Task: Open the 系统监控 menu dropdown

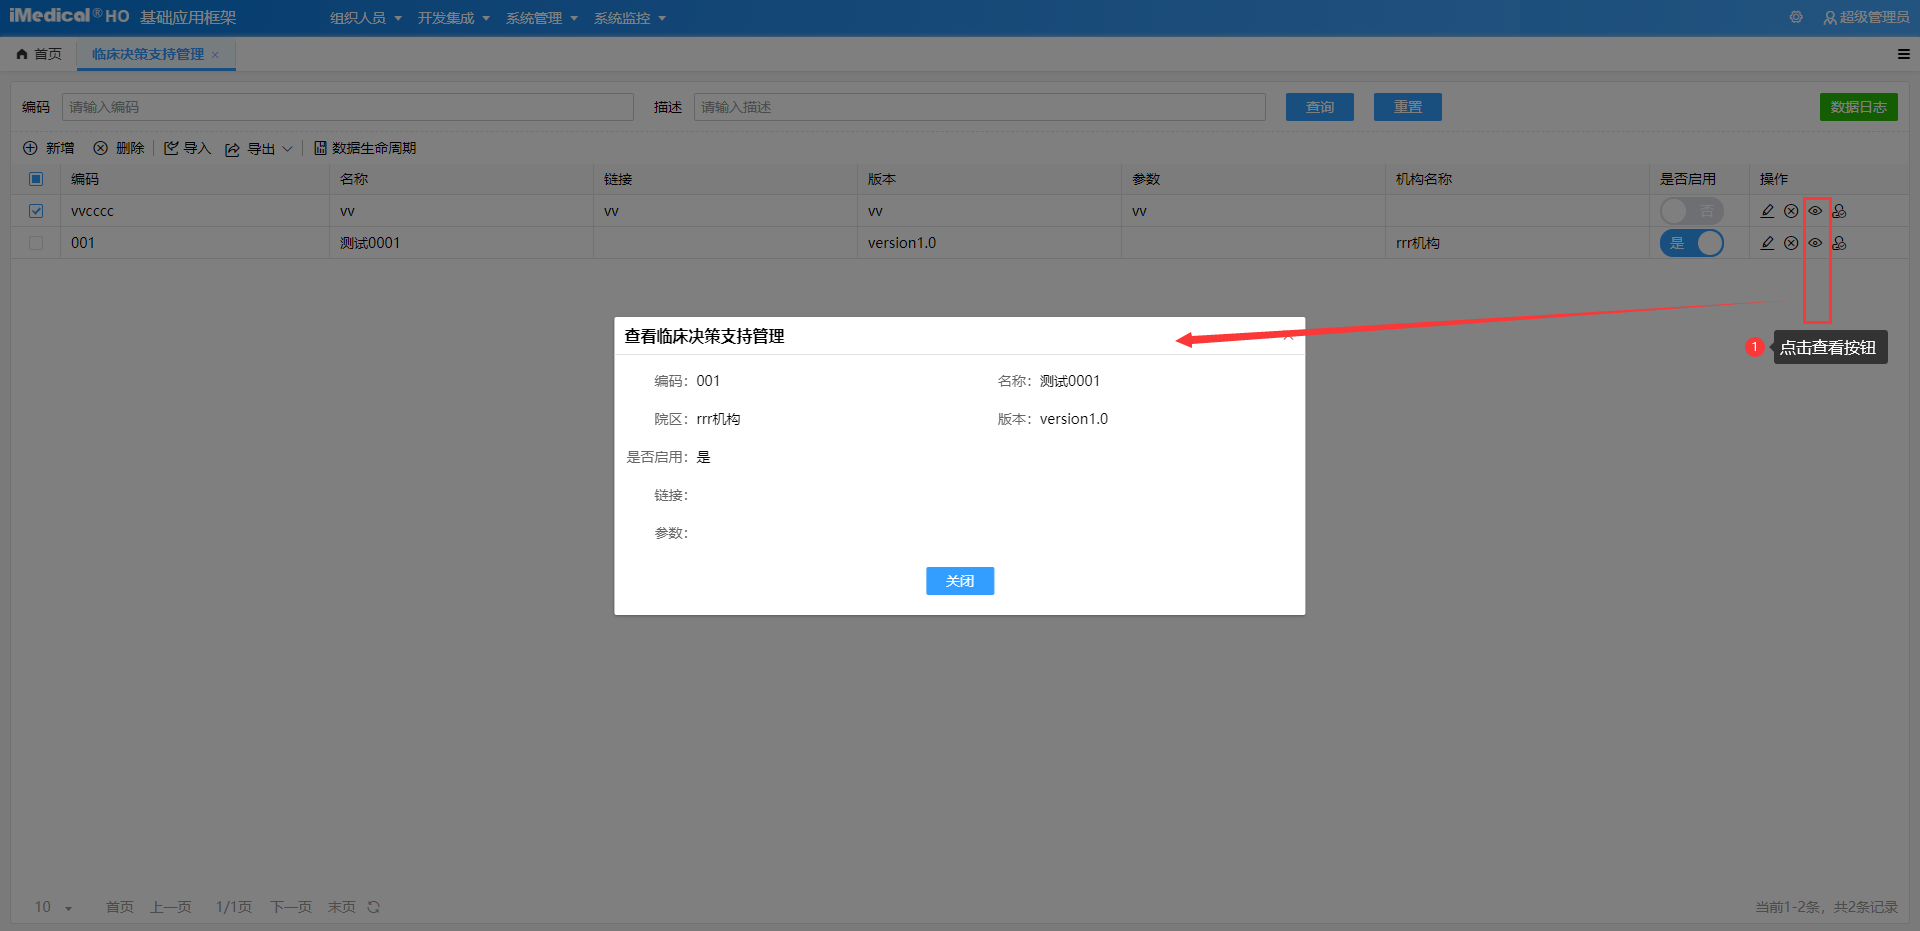Action: (x=630, y=18)
